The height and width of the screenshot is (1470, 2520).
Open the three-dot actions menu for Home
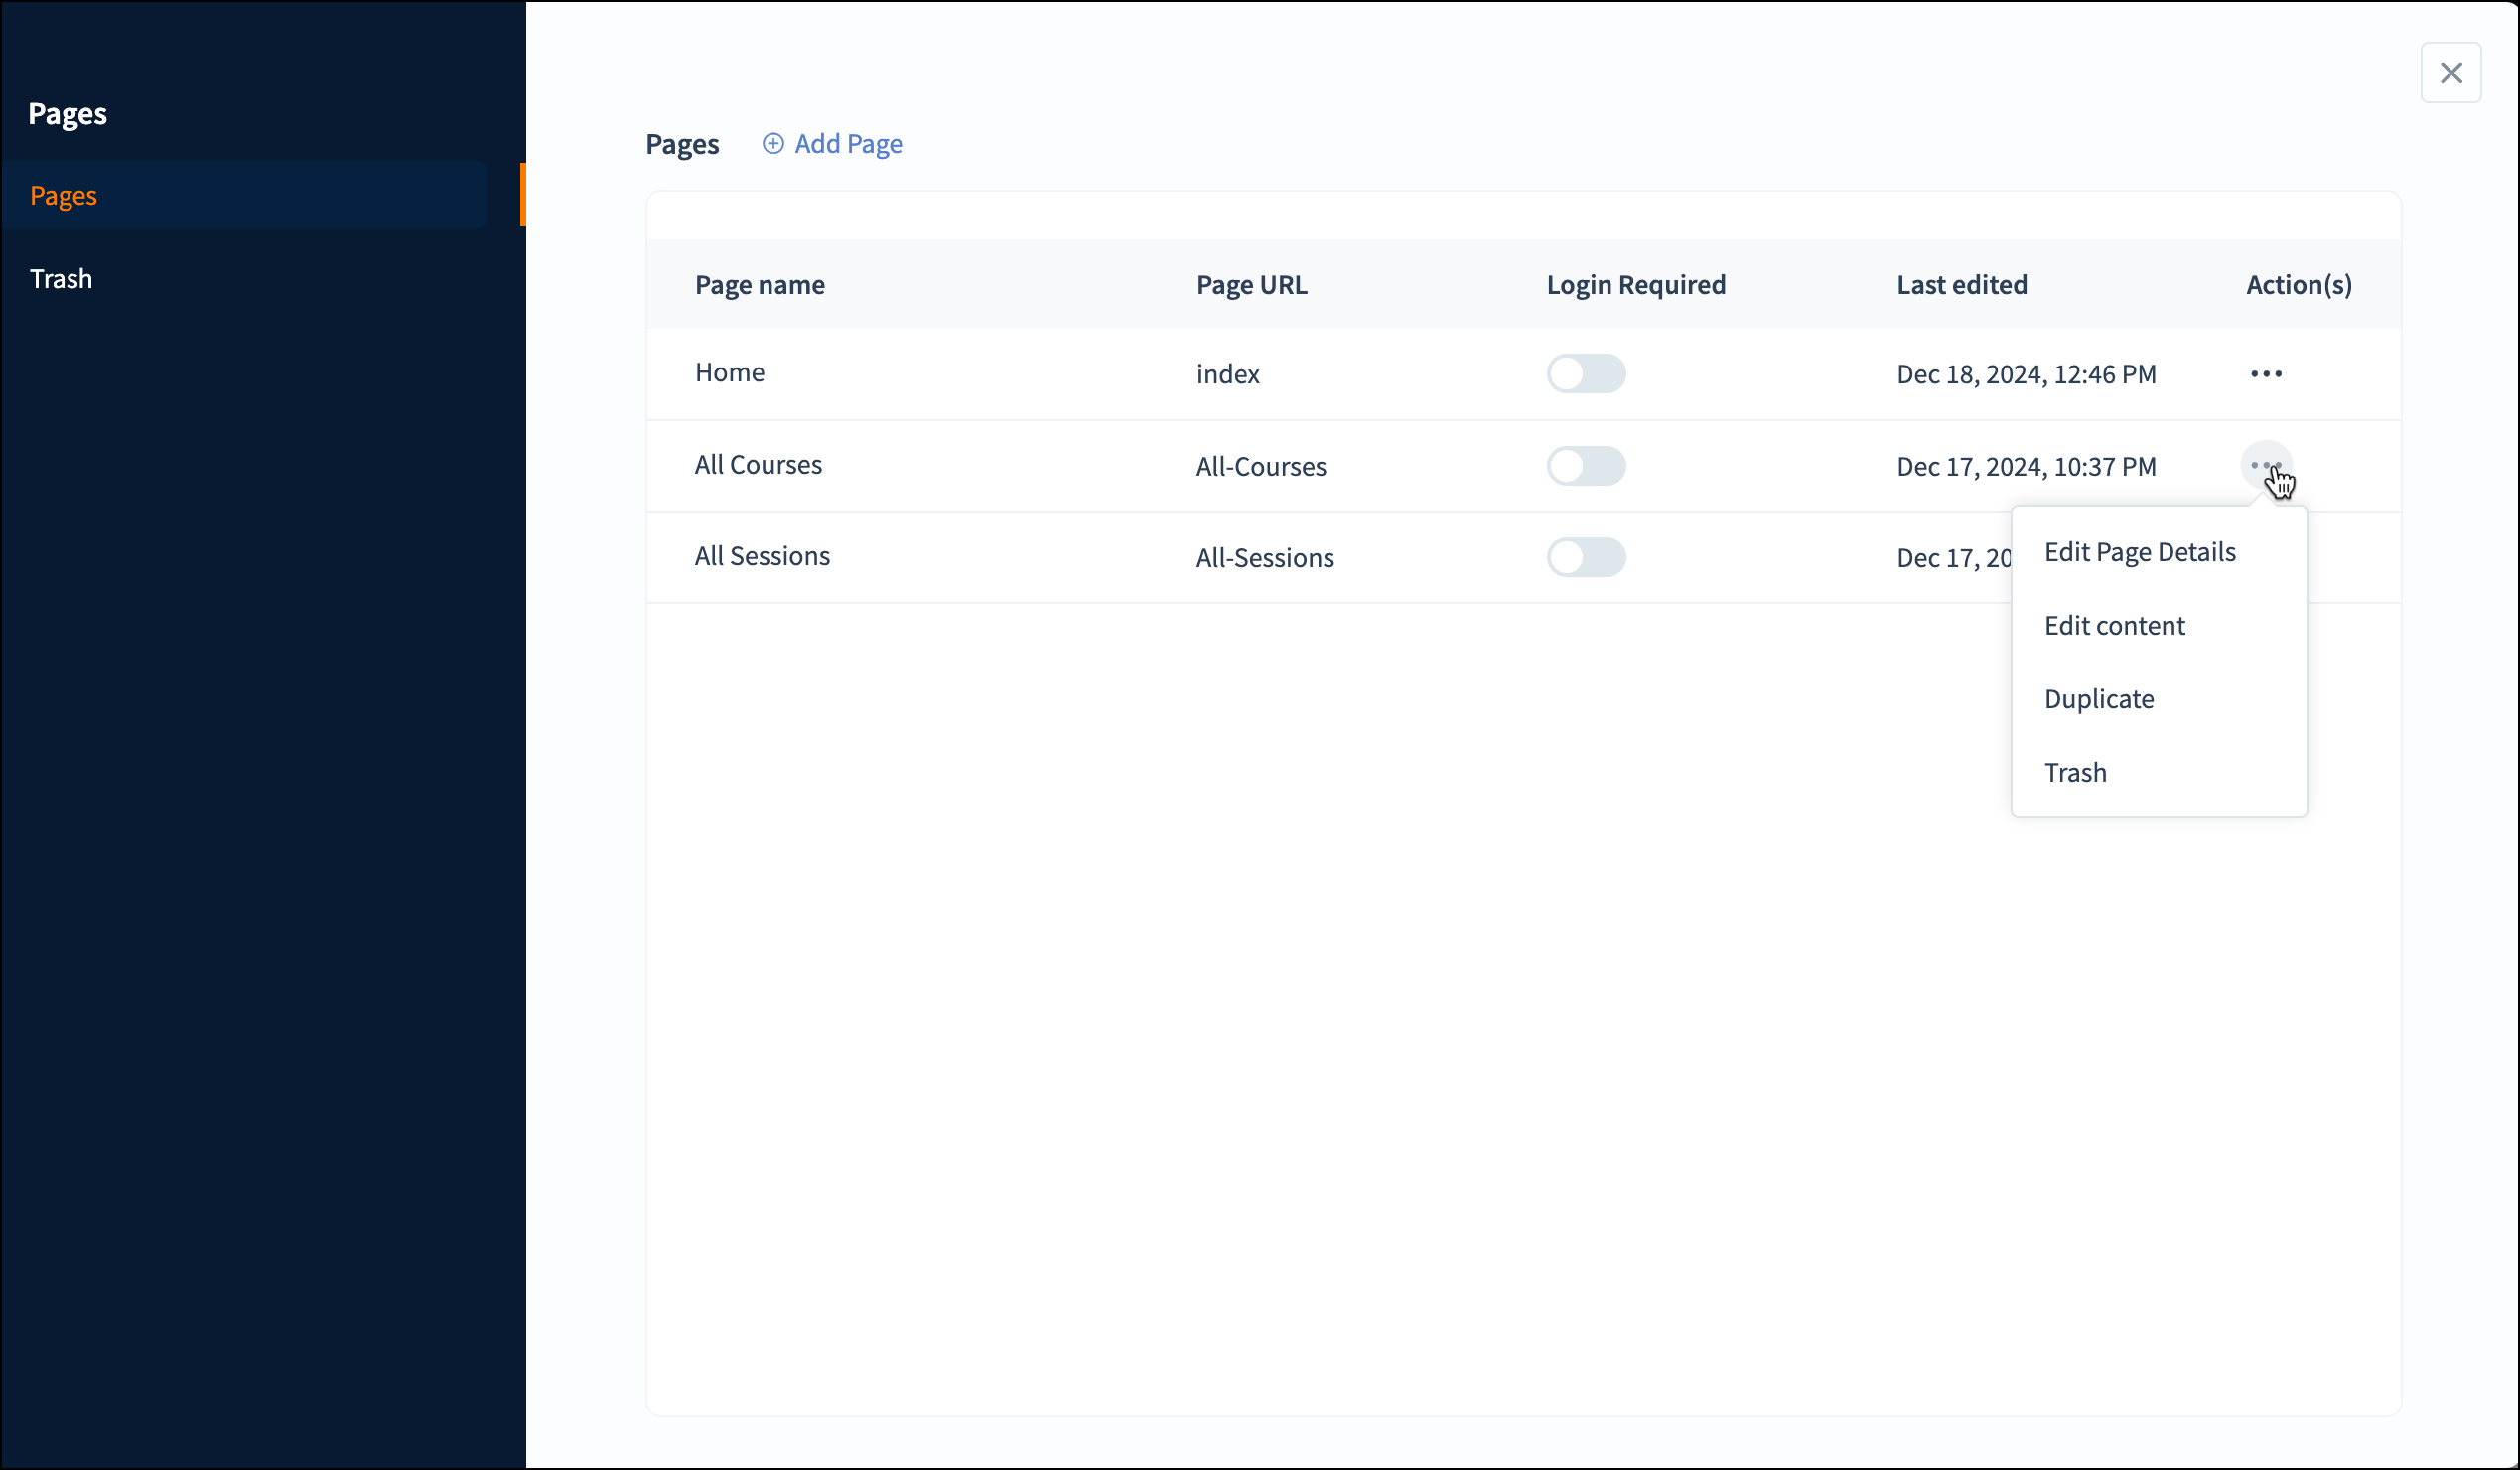(x=2265, y=374)
